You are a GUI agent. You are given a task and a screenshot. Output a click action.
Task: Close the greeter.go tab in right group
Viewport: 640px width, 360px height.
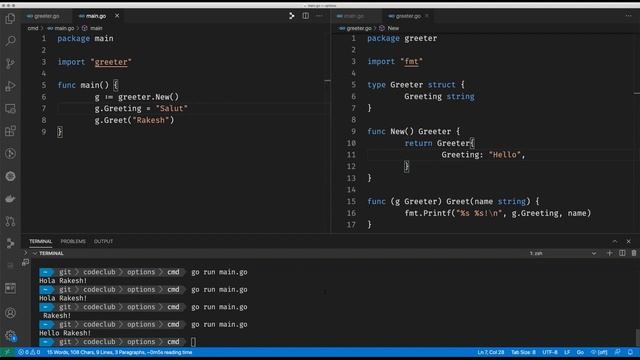(x=427, y=16)
